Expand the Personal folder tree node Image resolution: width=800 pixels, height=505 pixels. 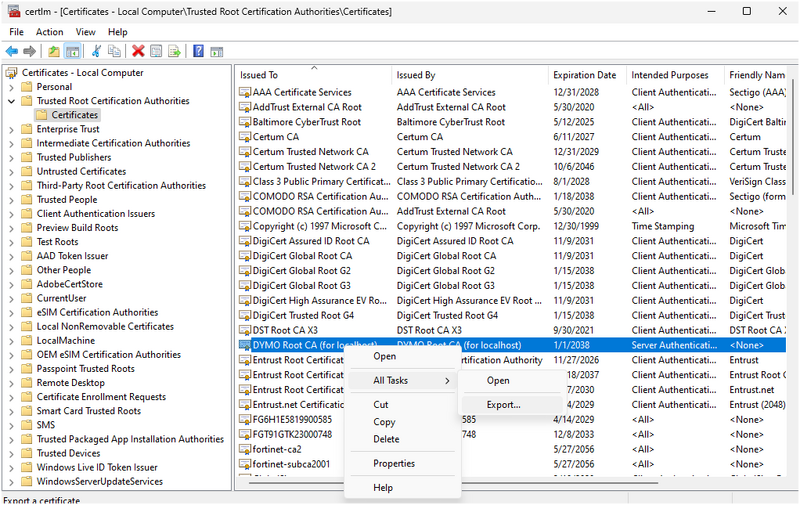pyautogui.click(x=11, y=87)
